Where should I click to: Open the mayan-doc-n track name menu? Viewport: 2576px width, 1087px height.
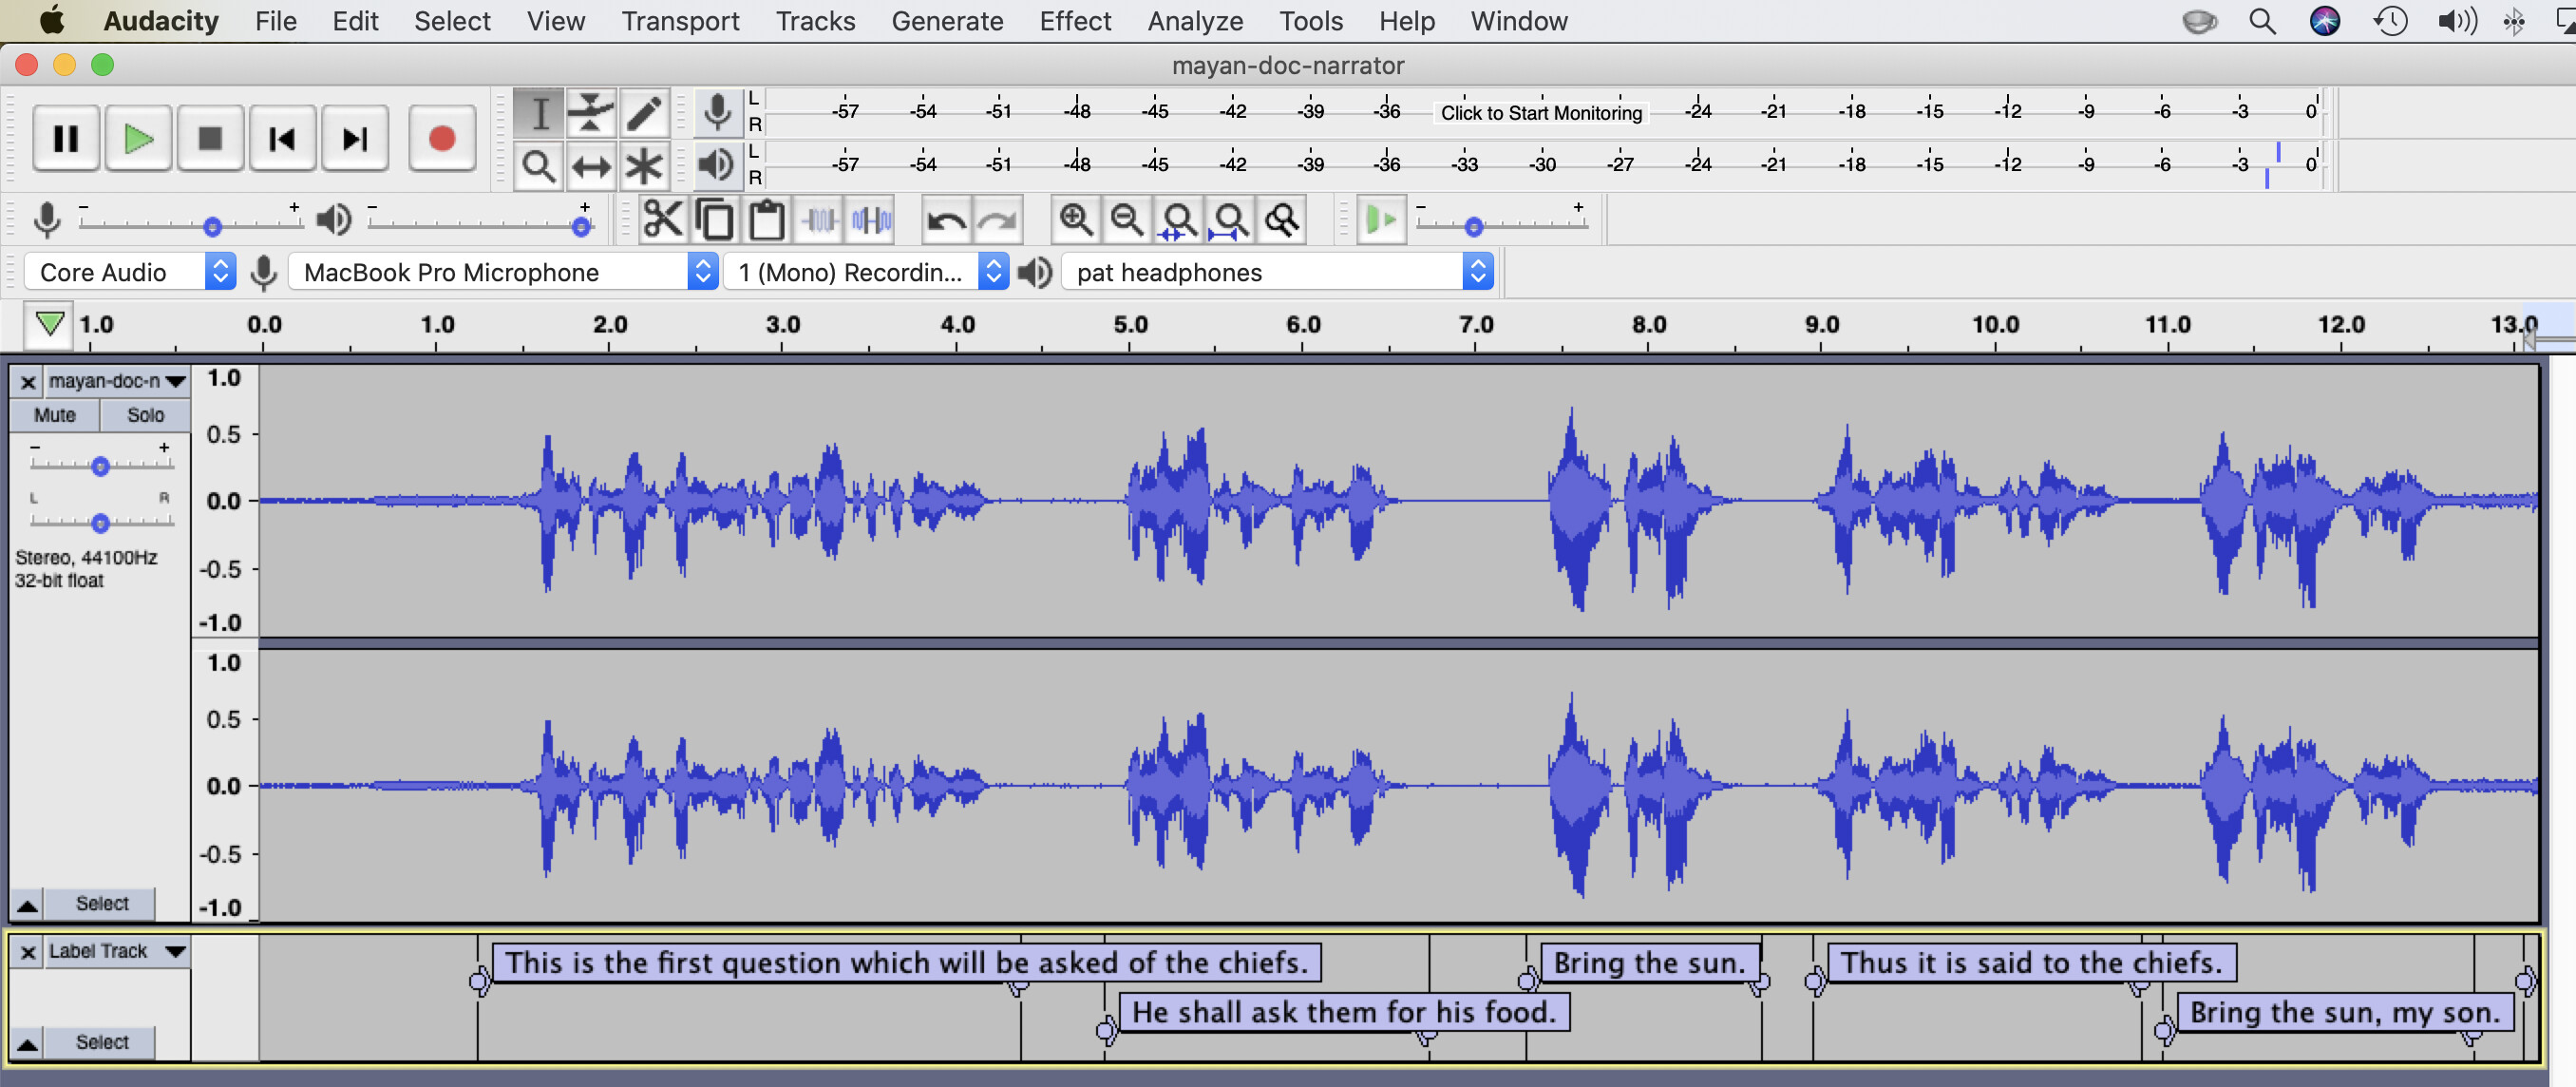coord(116,381)
